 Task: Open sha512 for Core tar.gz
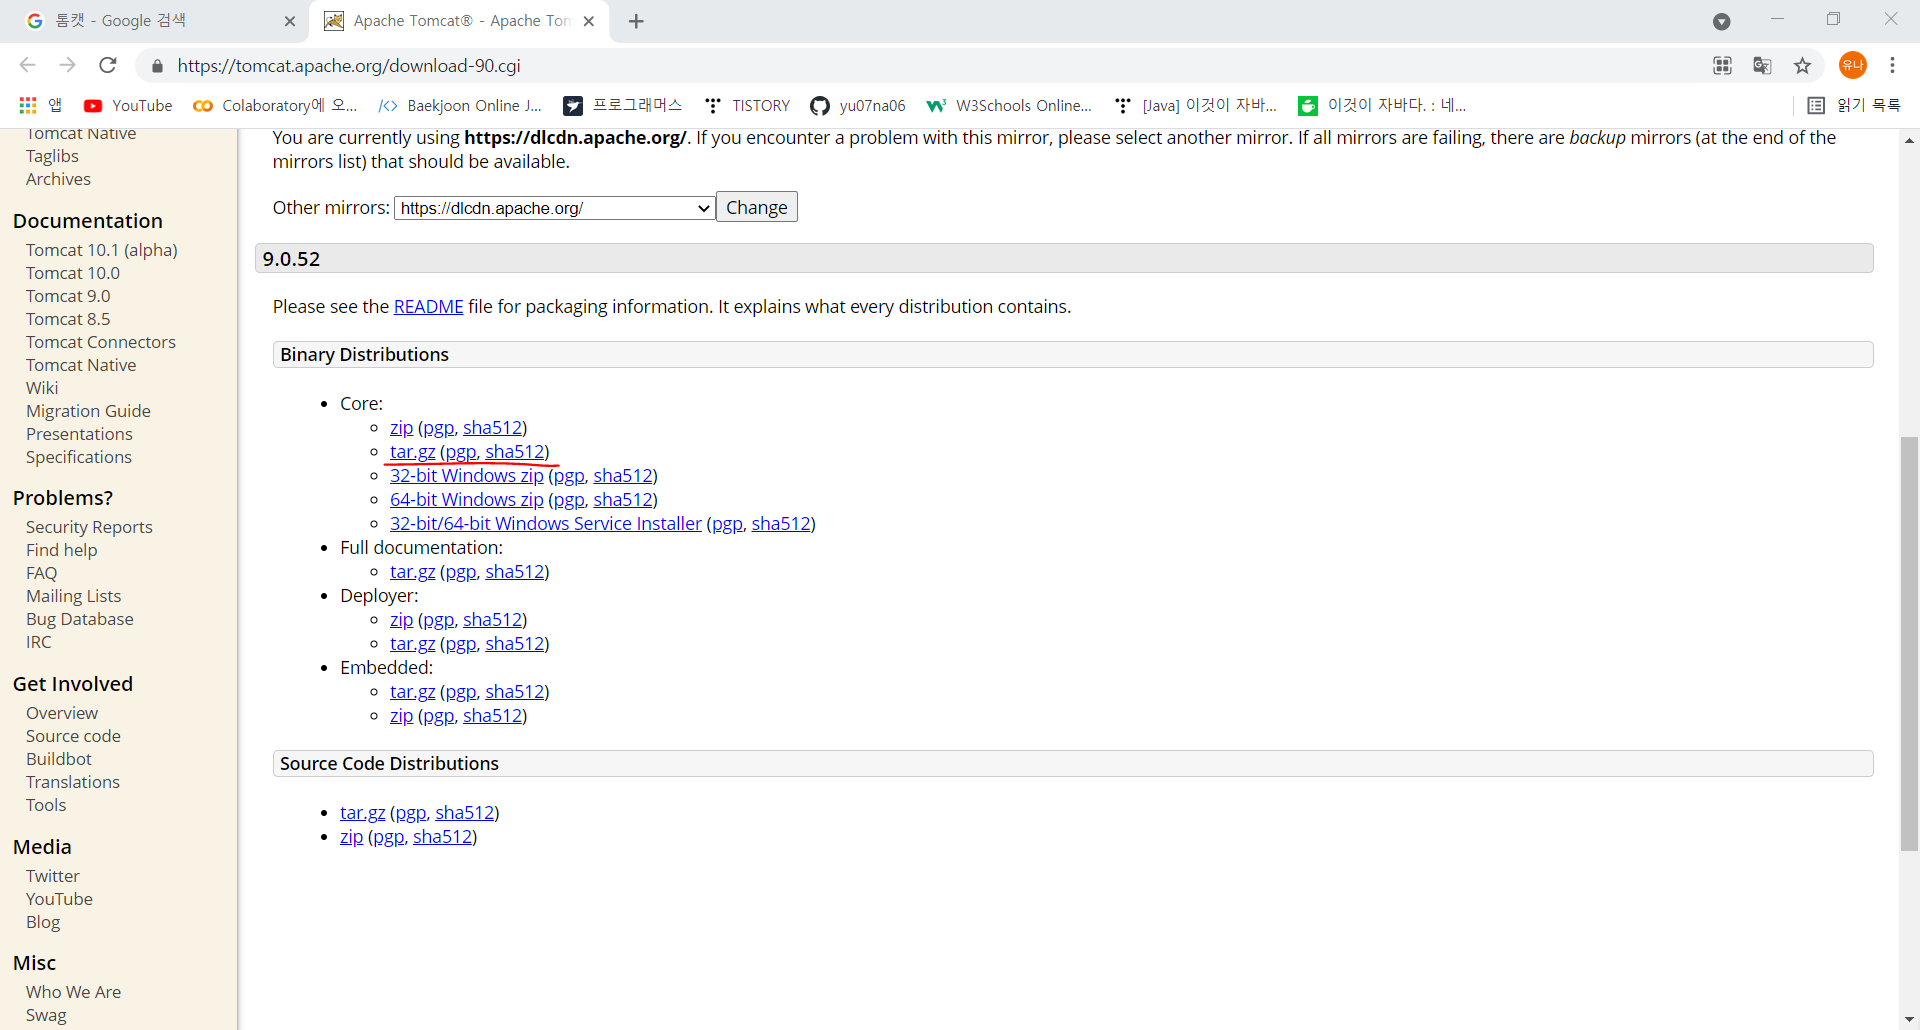click(x=515, y=452)
